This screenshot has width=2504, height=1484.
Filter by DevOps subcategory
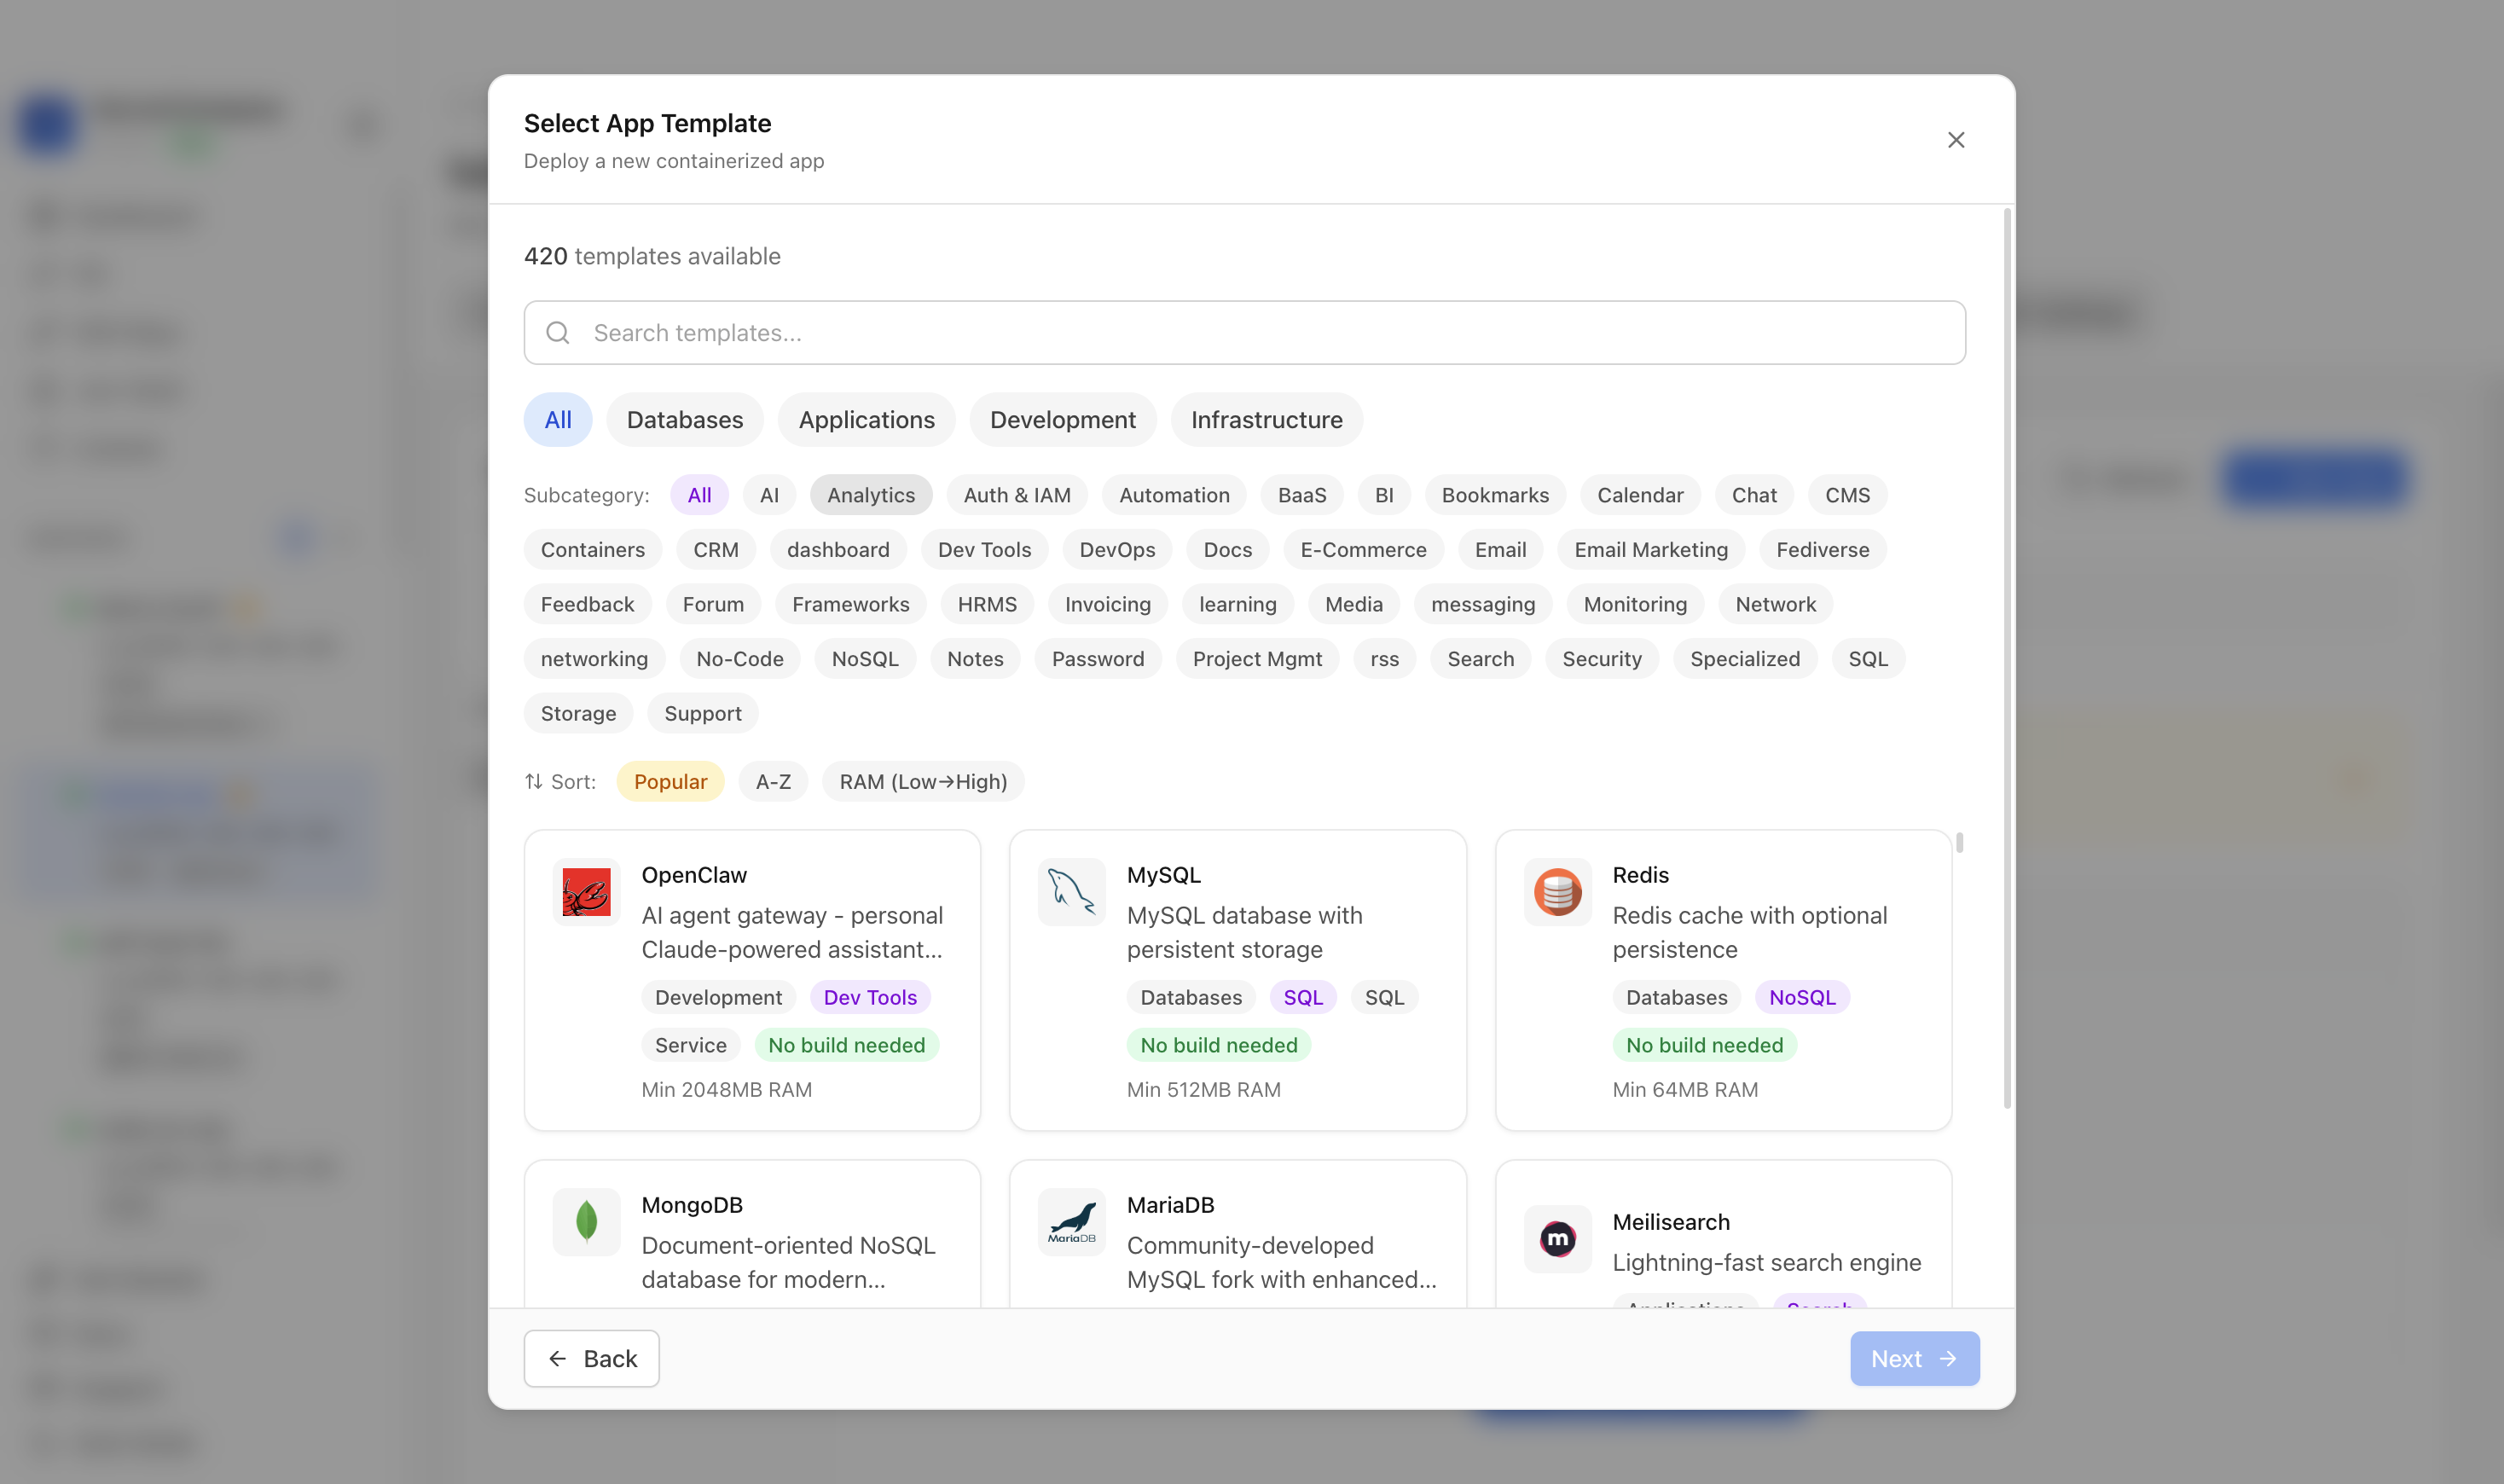pos(1117,549)
